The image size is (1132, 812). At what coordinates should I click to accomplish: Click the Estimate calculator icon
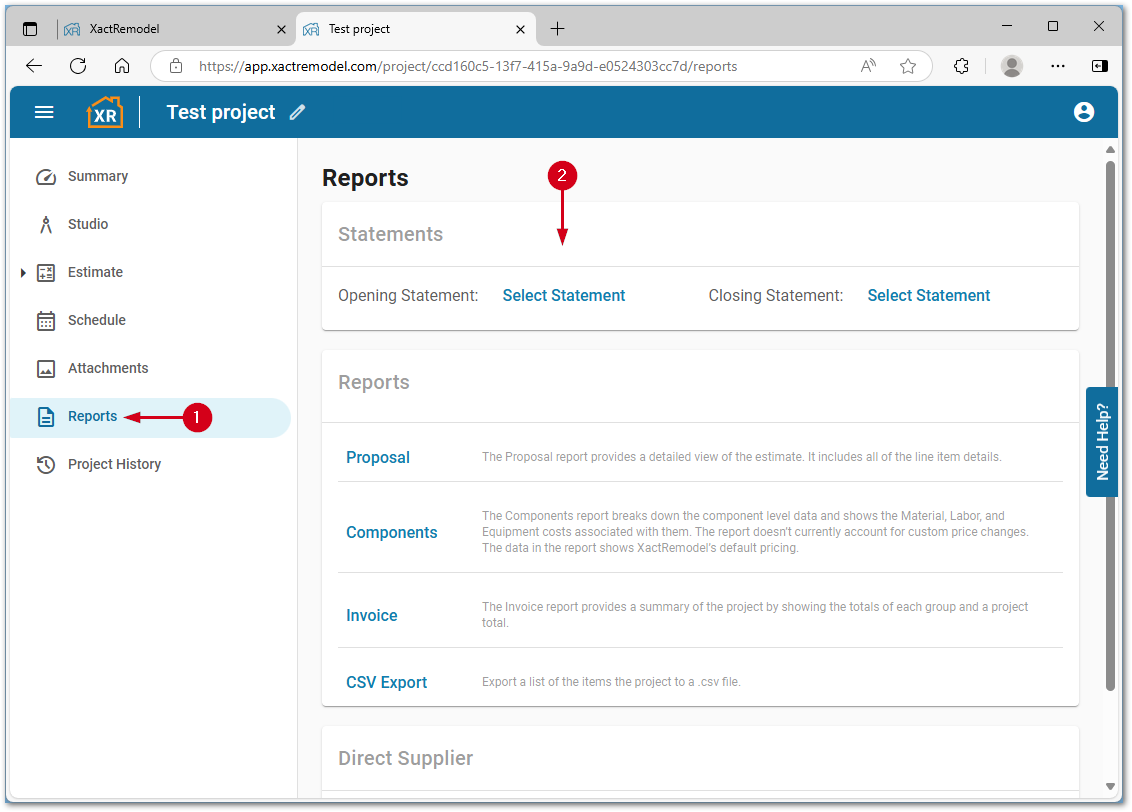pyautogui.click(x=45, y=273)
